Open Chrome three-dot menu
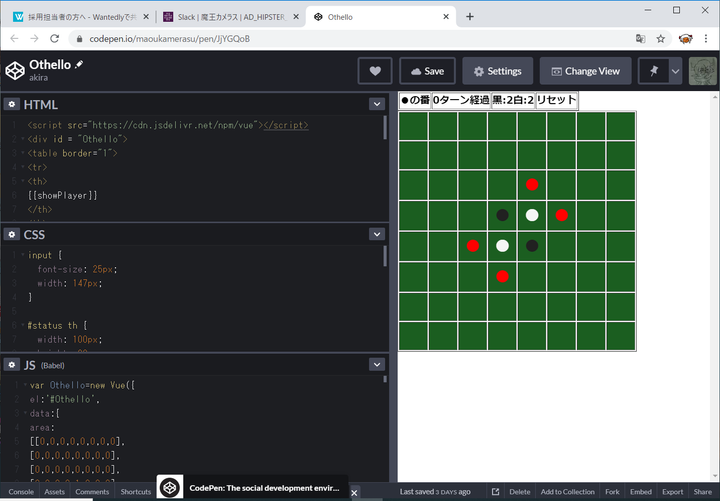The width and height of the screenshot is (720, 501). click(x=706, y=39)
